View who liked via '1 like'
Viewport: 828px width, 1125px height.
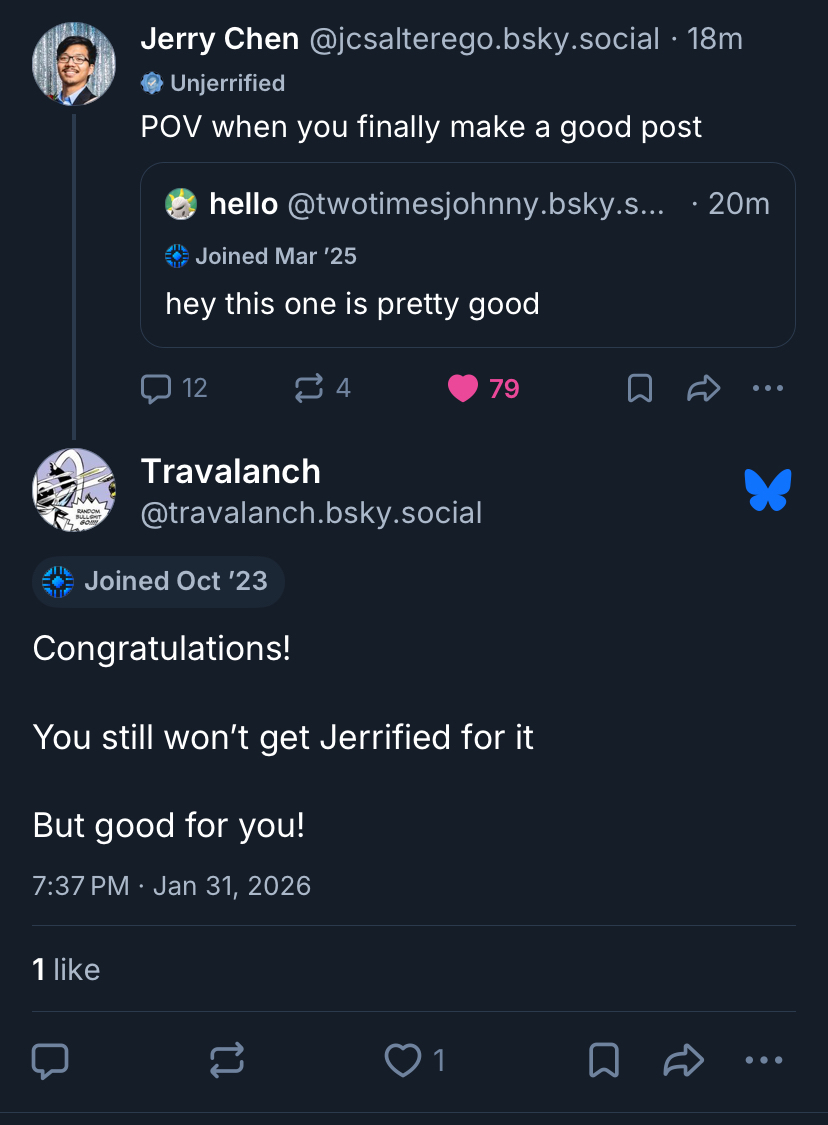click(66, 969)
